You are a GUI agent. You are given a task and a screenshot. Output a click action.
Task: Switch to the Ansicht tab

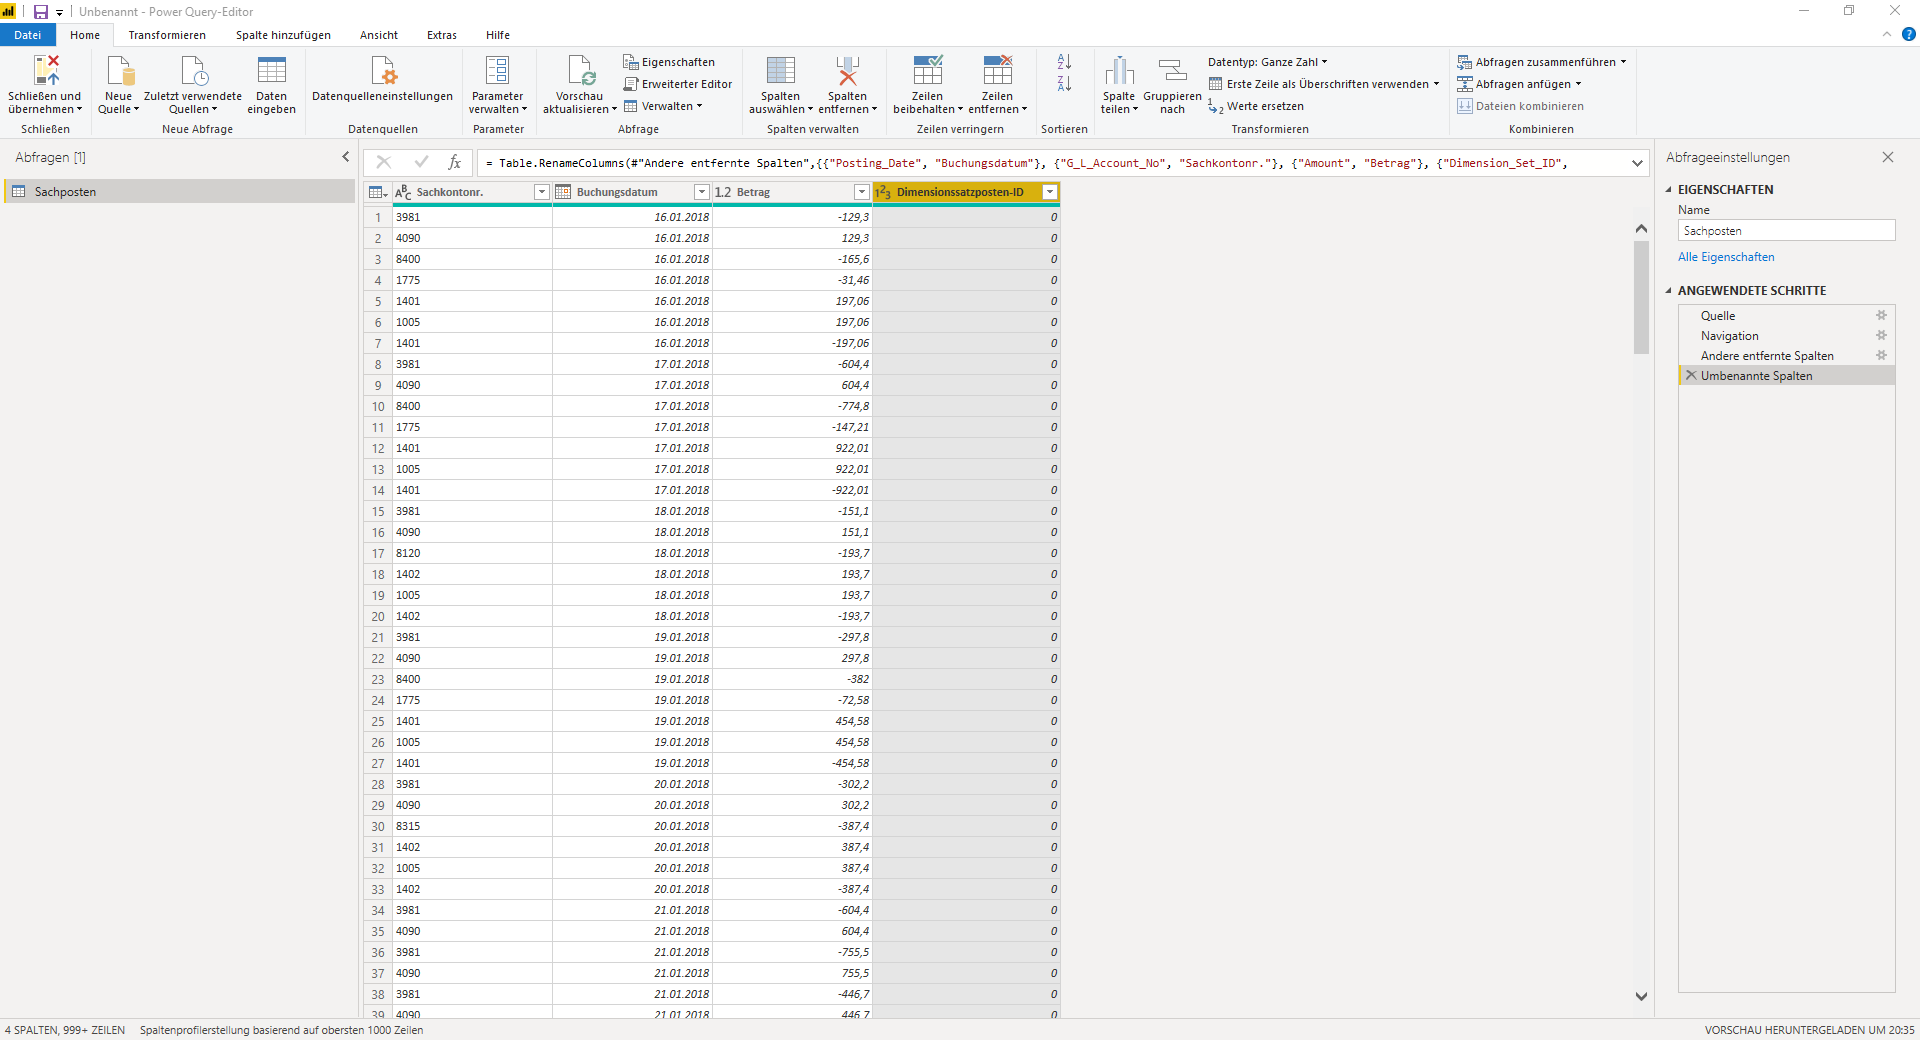pyautogui.click(x=379, y=35)
